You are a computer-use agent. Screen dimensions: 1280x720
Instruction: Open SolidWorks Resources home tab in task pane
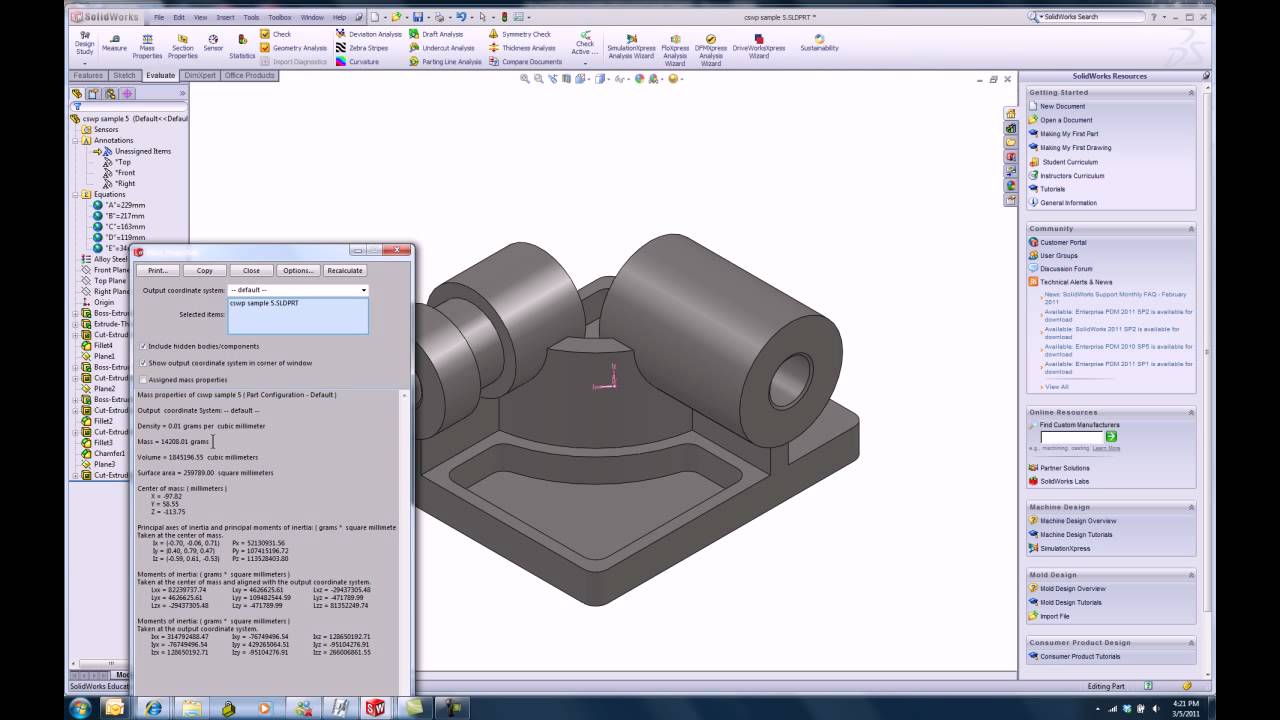pos(1011,114)
